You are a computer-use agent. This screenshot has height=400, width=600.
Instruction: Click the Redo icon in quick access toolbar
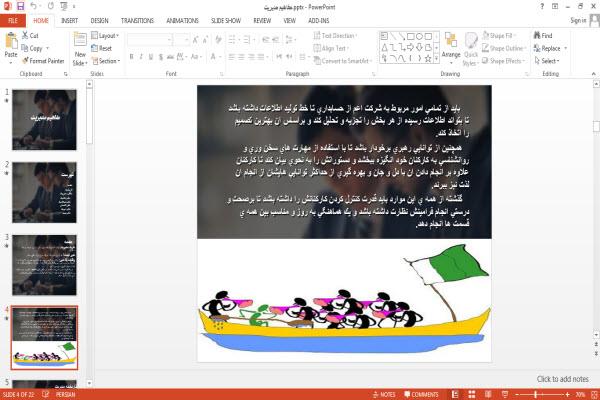click(51, 6)
